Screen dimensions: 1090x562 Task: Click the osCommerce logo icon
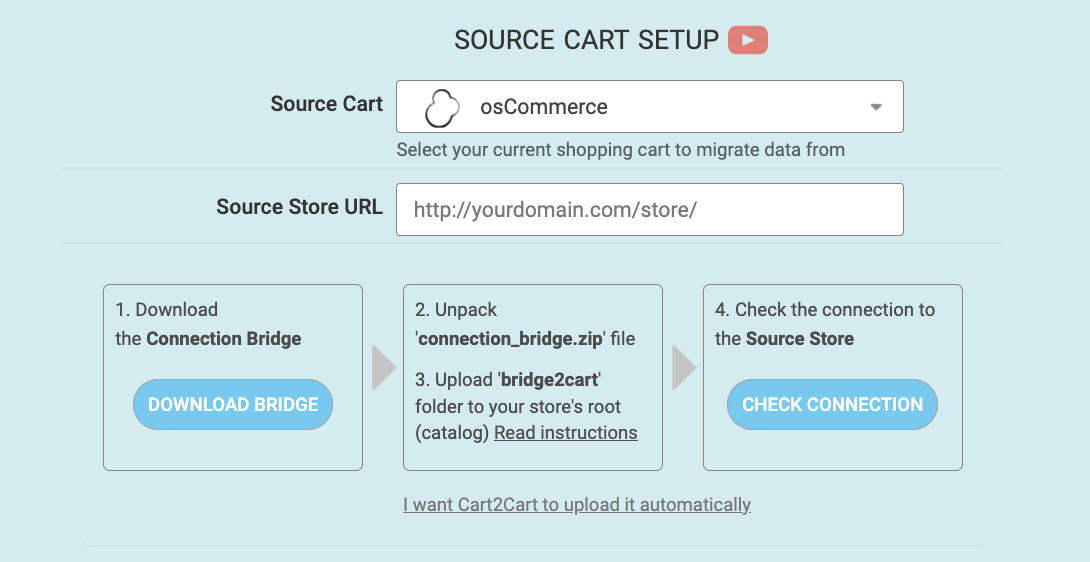click(x=442, y=107)
